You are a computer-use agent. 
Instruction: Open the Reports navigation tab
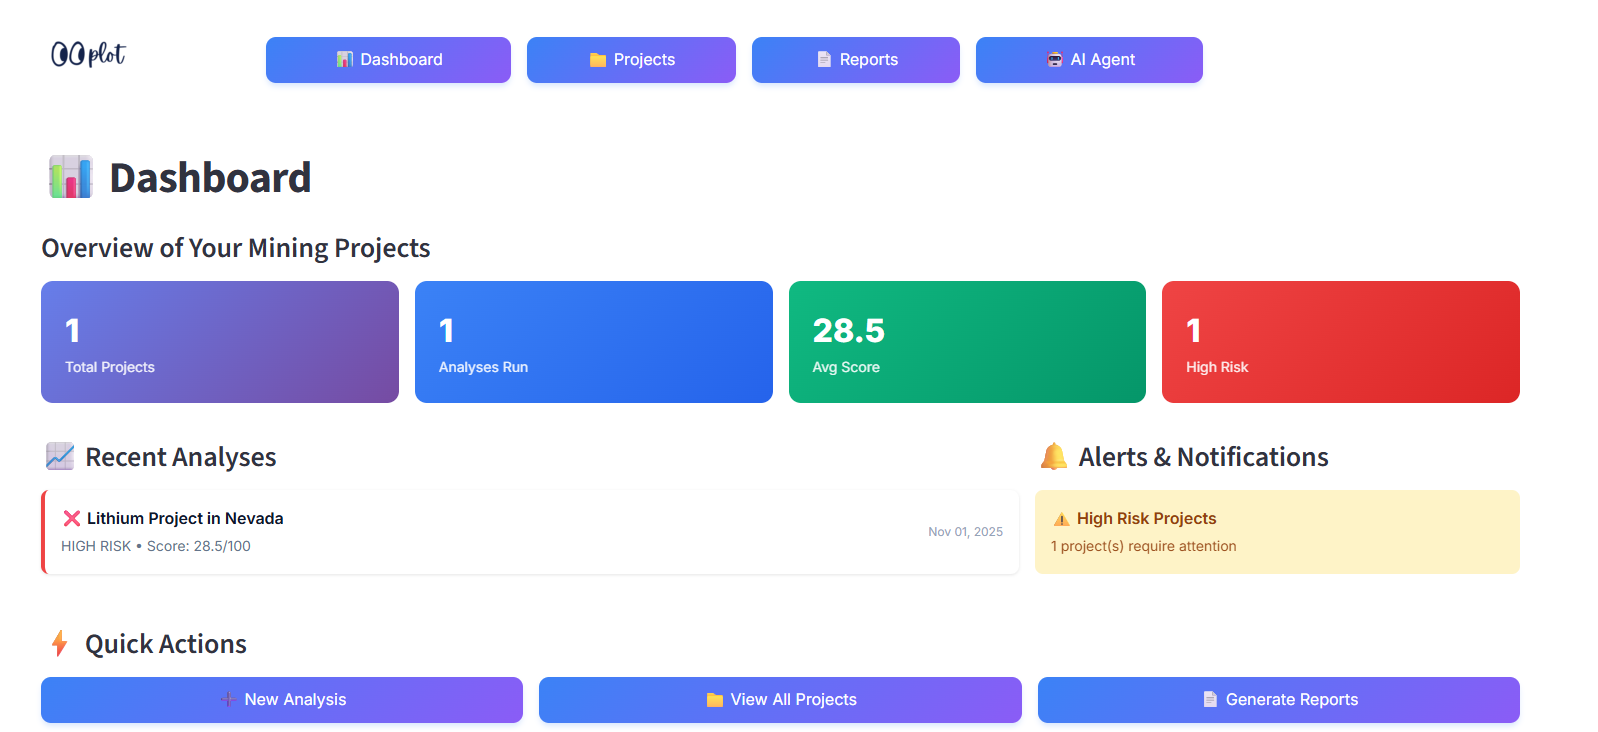pyautogui.click(x=856, y=60)
